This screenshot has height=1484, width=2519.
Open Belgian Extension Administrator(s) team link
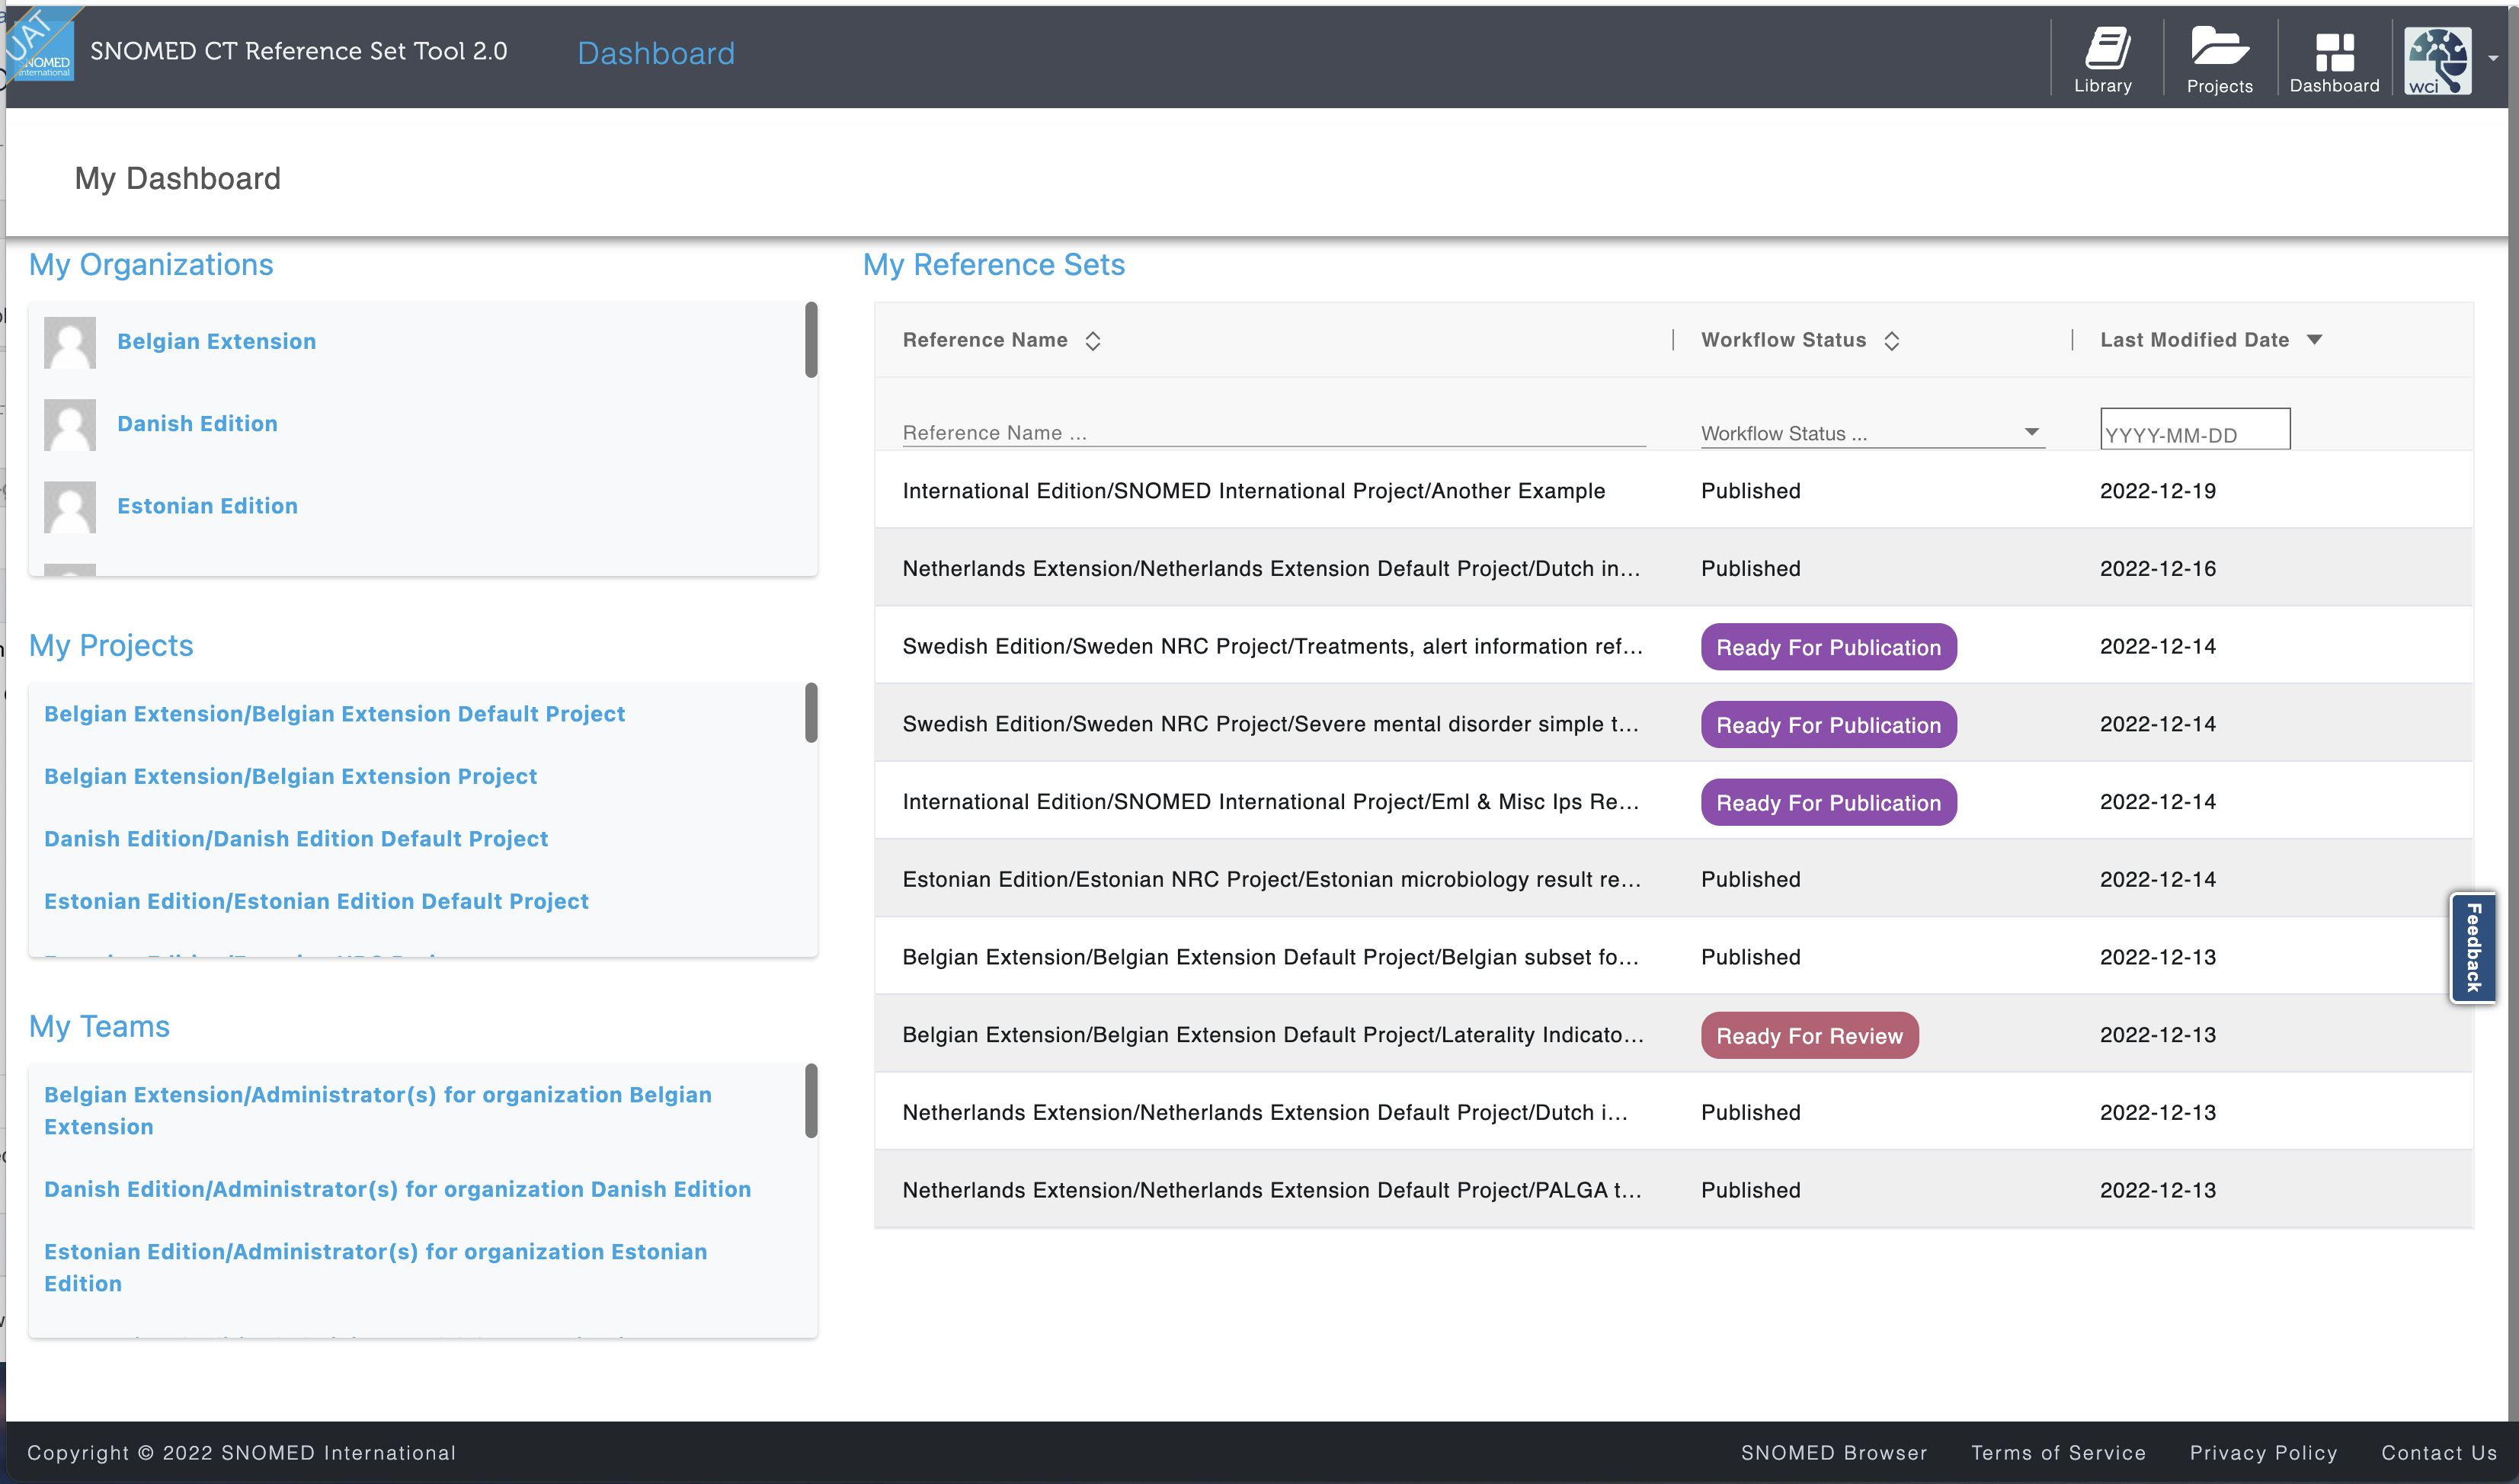click(378, 1110)
